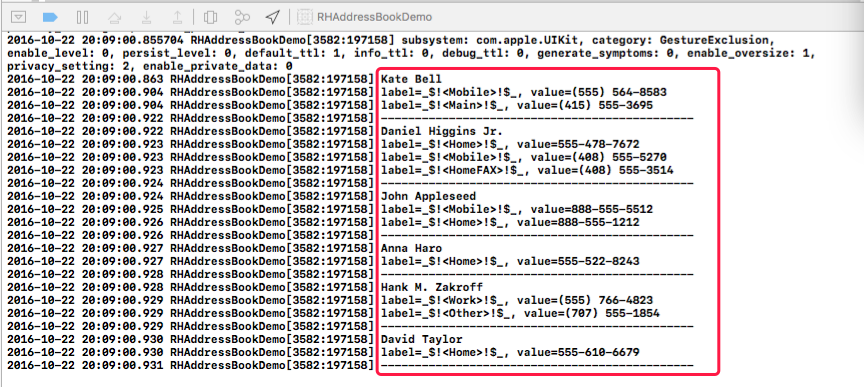Click the HomeFAX label line

[527, 170]
